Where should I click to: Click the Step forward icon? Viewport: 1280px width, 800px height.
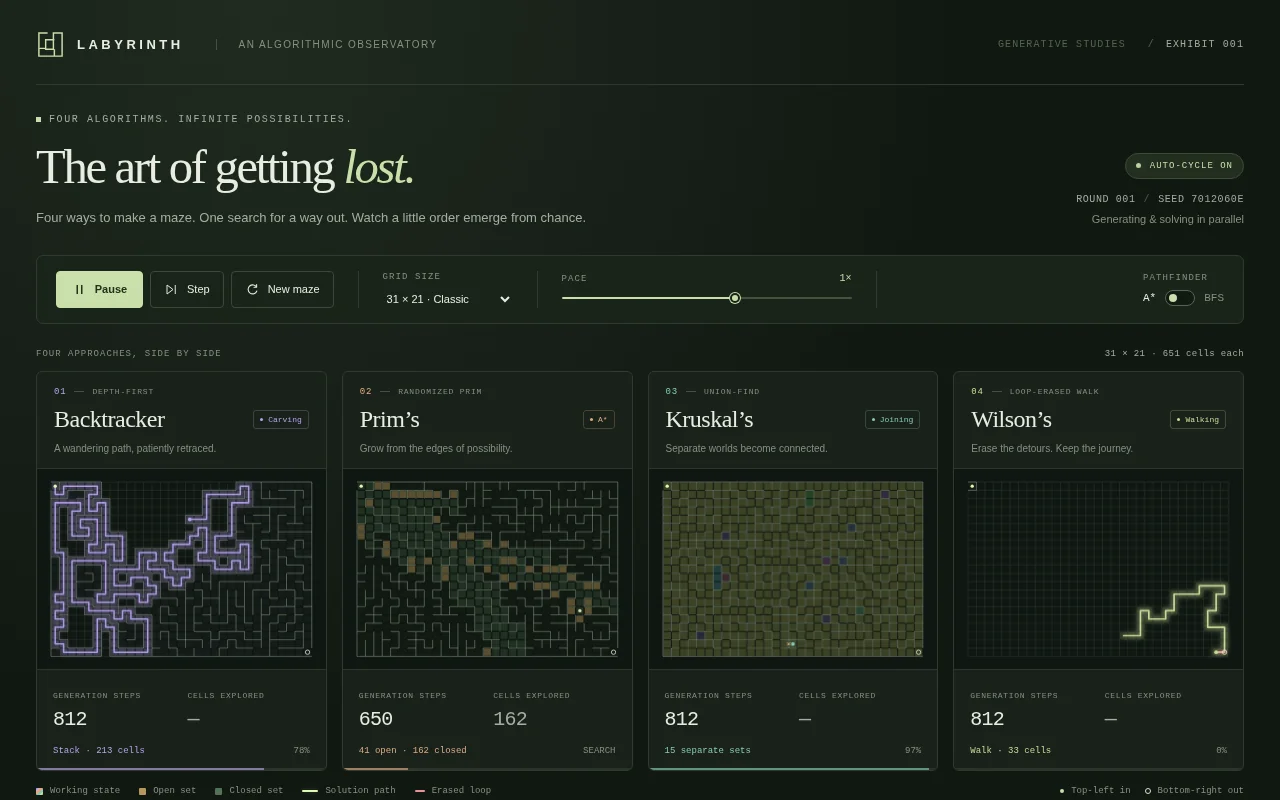171,289
